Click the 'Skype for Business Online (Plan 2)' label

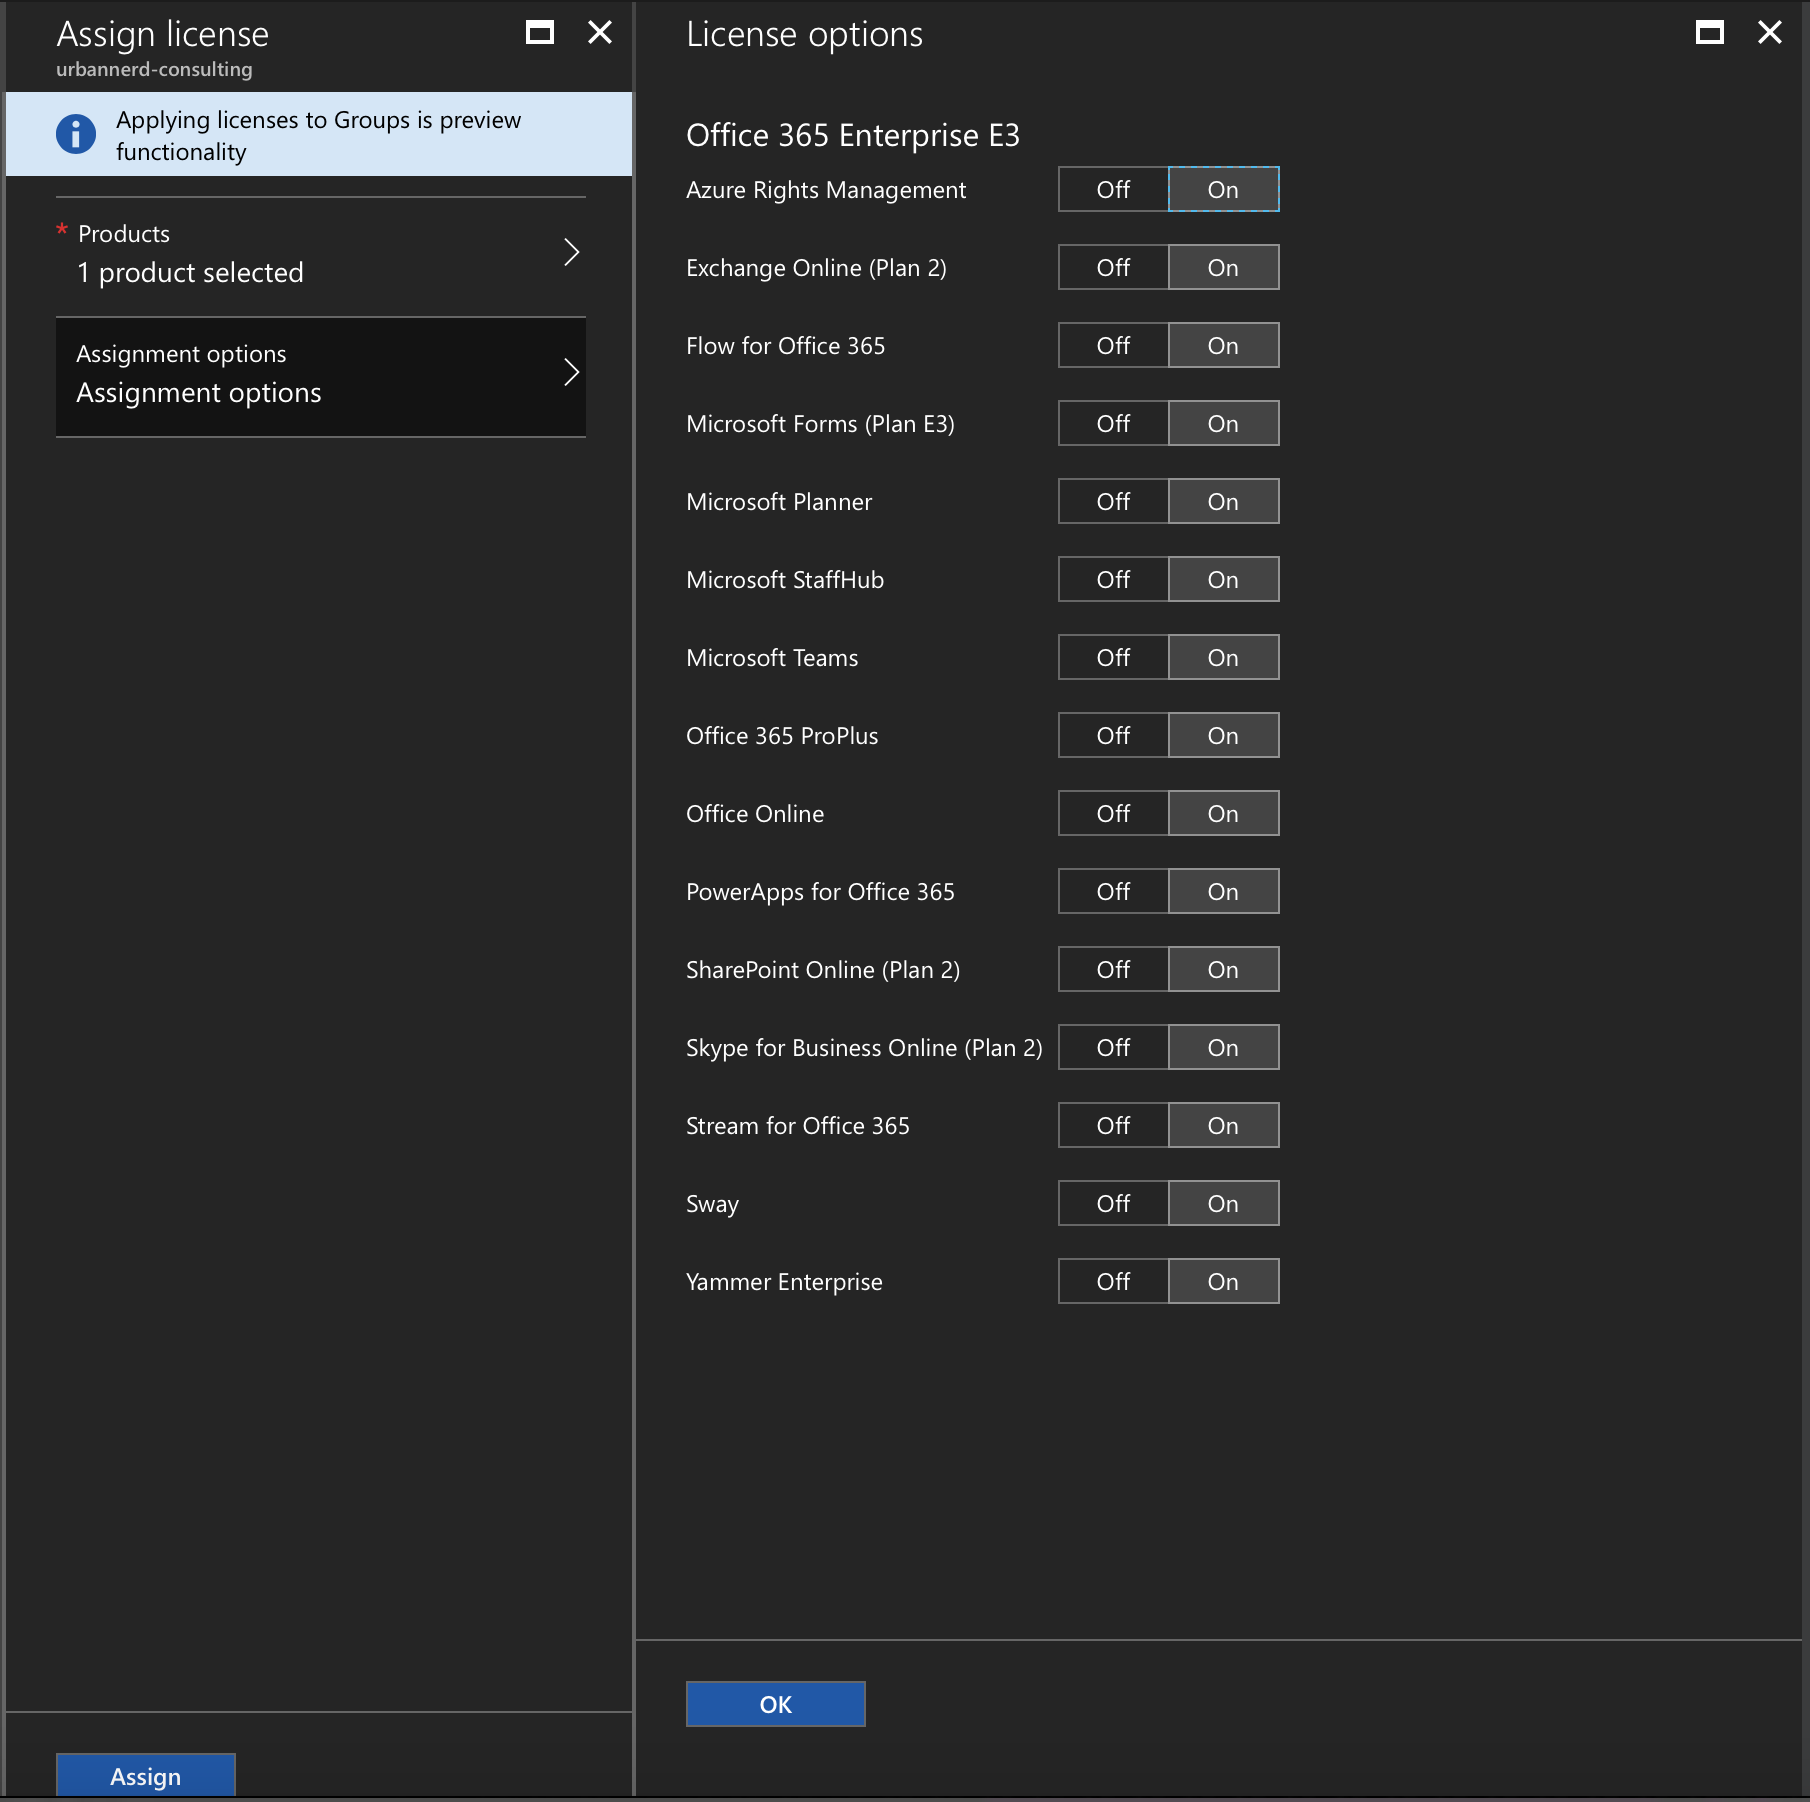click(864, 1047)
